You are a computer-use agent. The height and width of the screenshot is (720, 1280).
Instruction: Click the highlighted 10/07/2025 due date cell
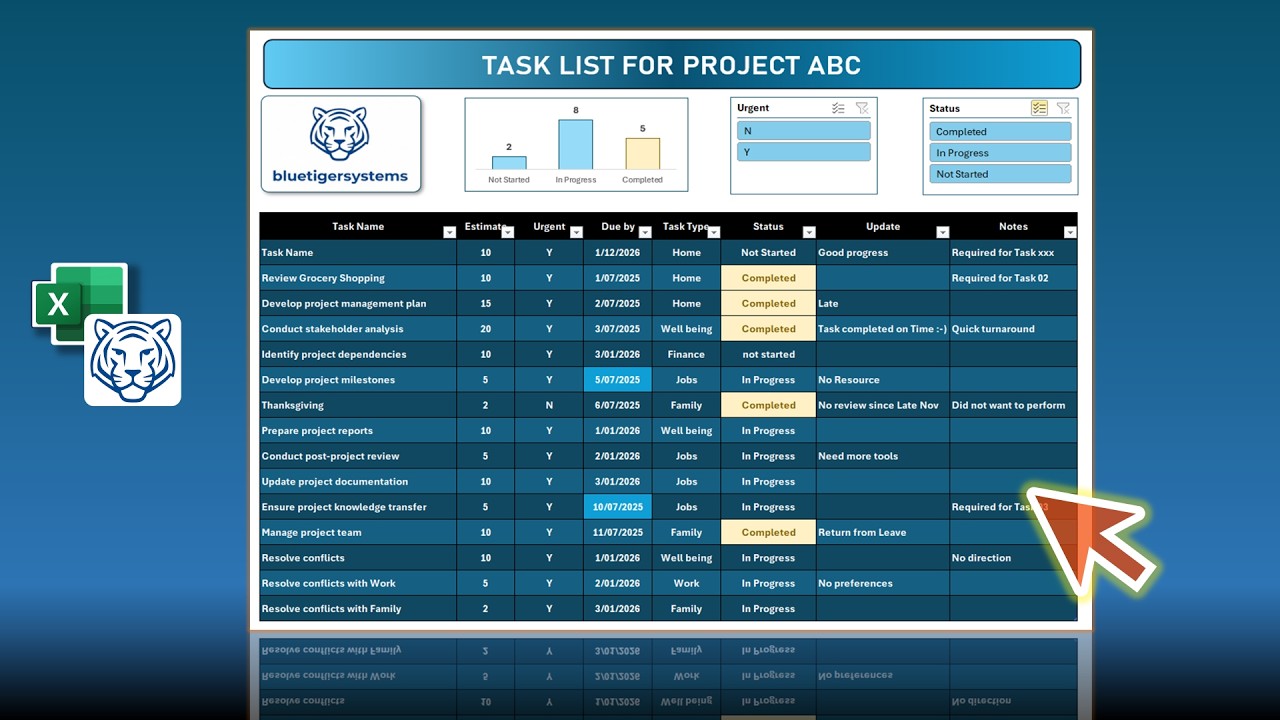pyautogui.click(x=618, y=507)
